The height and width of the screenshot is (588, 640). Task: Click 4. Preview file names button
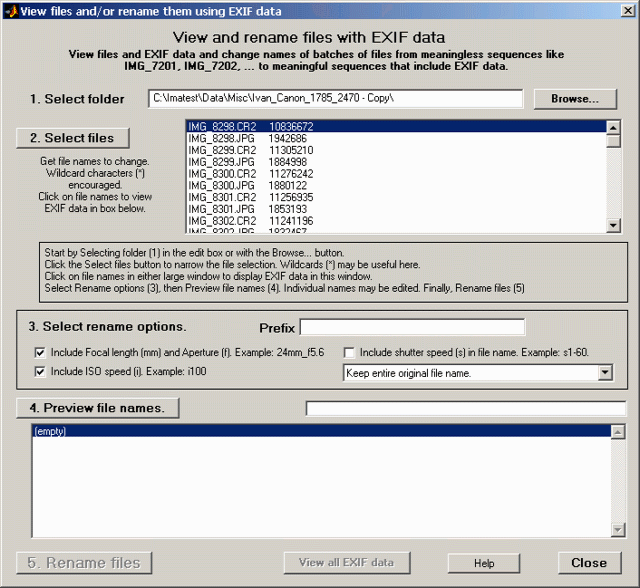(98, 408)
